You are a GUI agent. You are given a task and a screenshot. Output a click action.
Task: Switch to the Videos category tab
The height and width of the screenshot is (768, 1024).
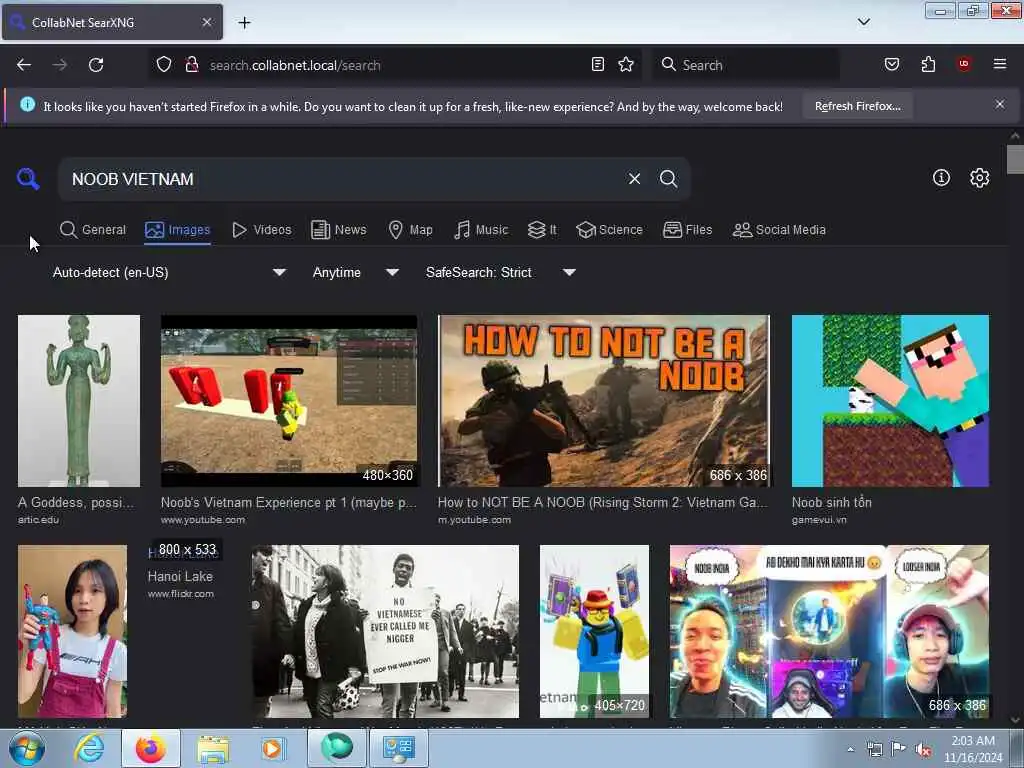click(261, 230)
